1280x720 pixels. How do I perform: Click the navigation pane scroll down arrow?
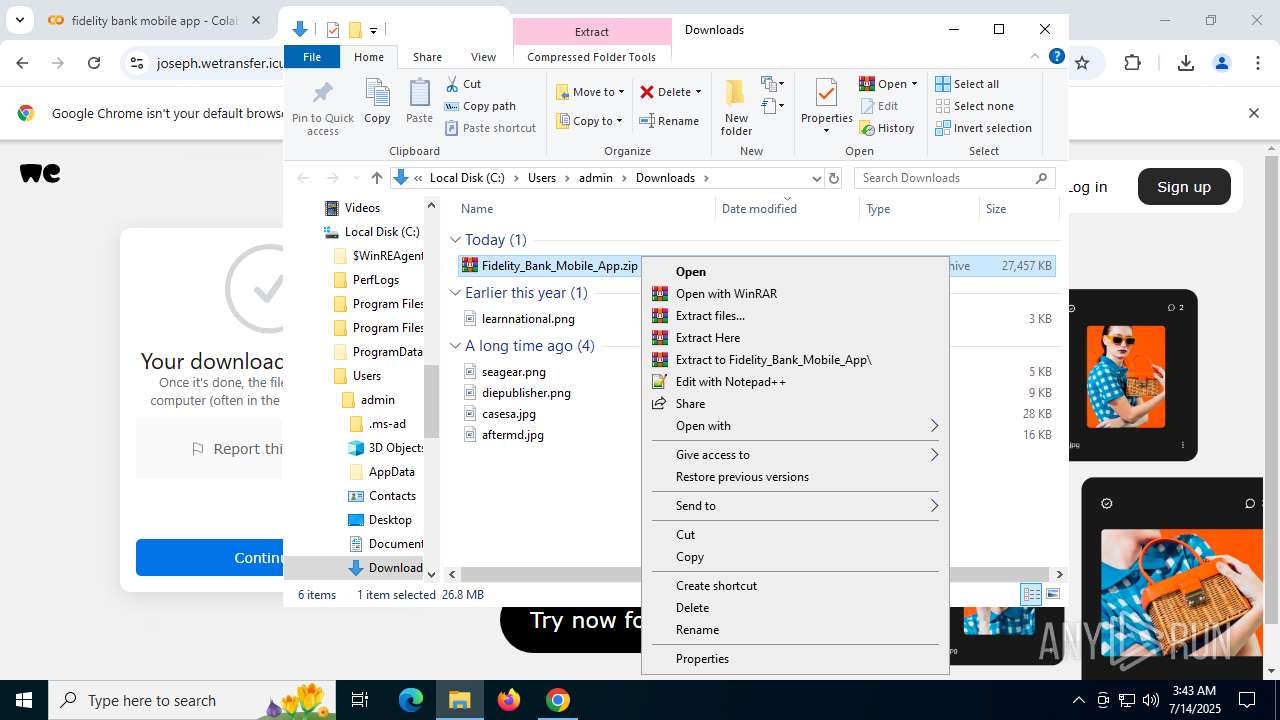[x=432, y=574]
